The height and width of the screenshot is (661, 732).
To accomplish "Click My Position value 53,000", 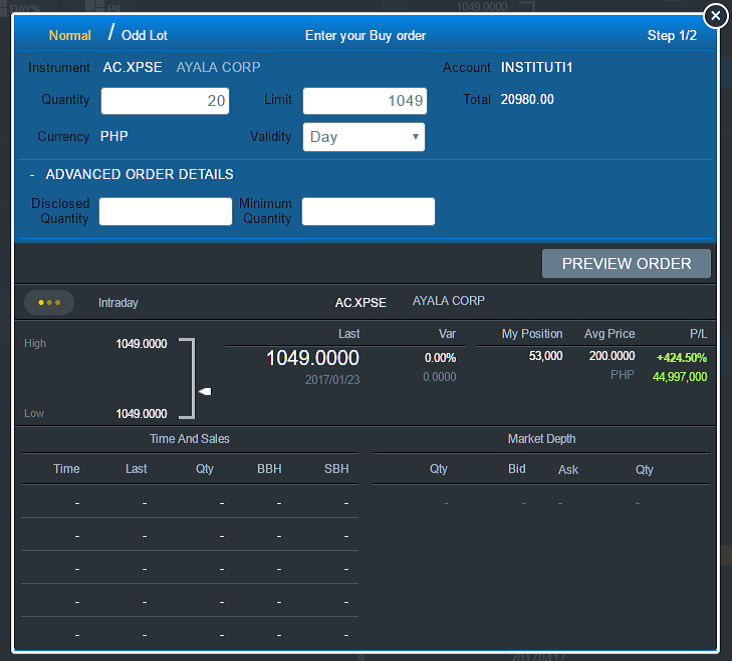I will (x=546, y=356).
